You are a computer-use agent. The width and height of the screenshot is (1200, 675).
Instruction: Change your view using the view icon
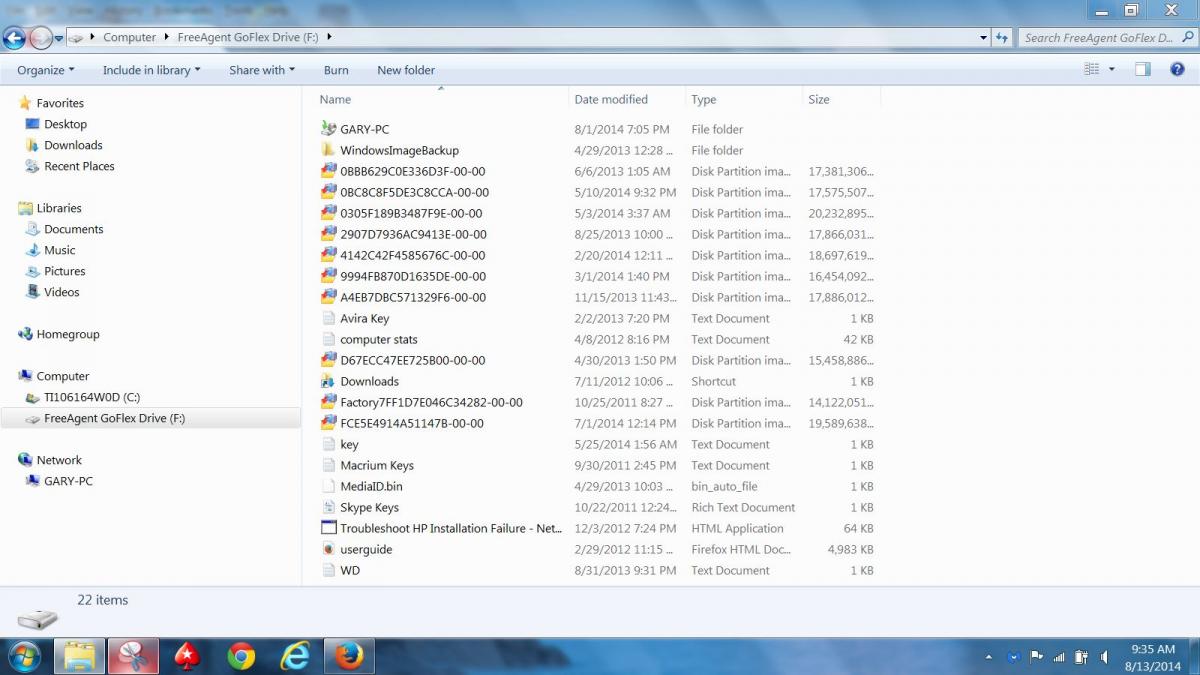(1091, 69)
